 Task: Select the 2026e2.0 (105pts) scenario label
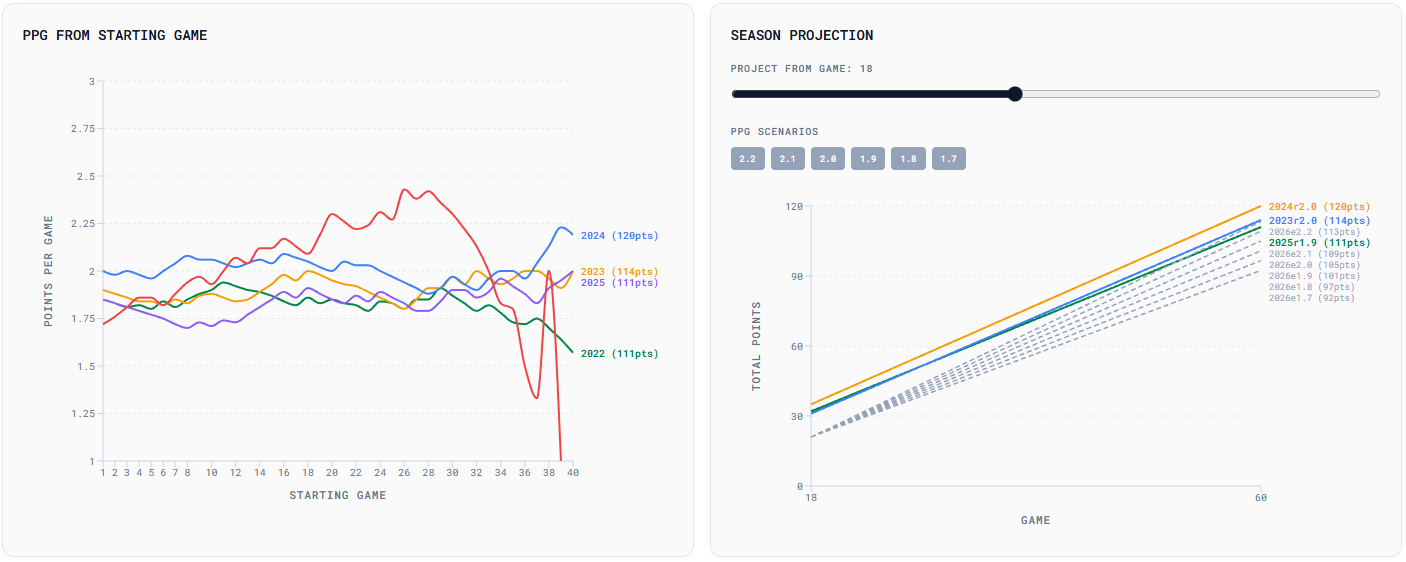1314,265
